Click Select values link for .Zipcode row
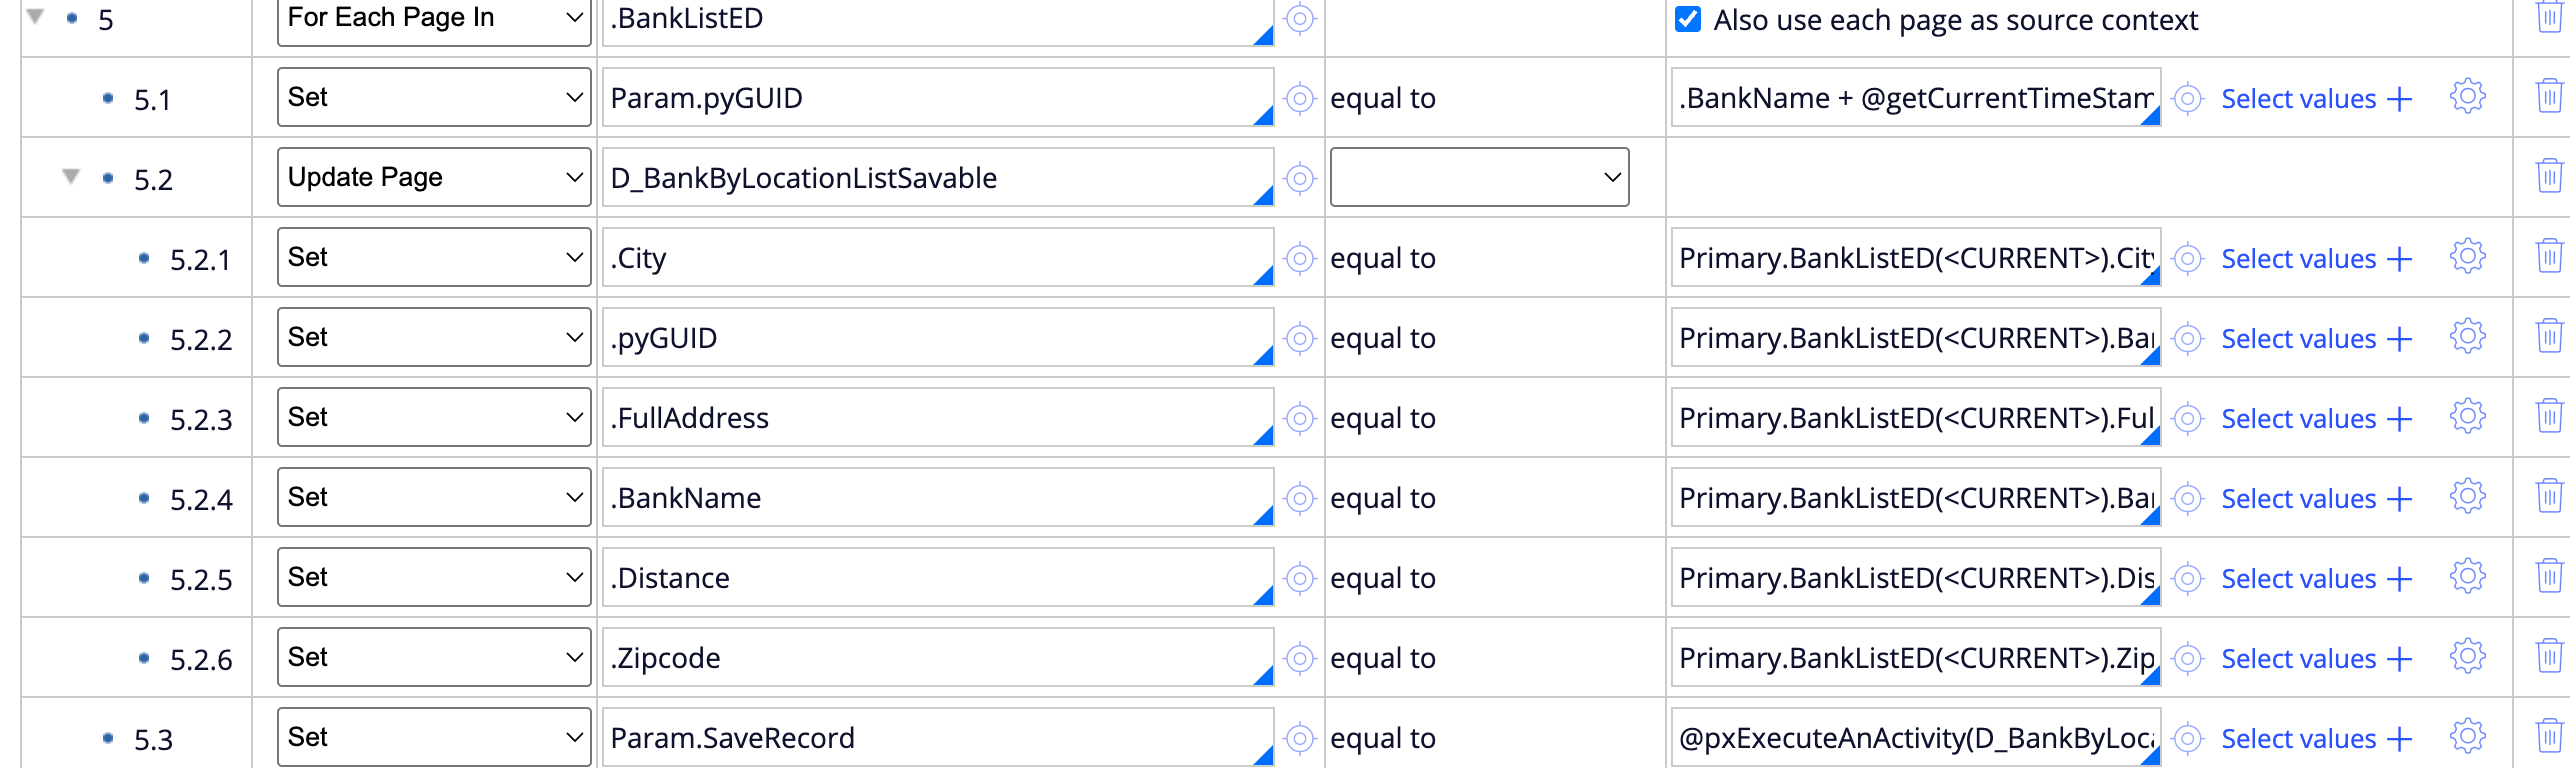2570x768 pixels. click(x=2298, y=658)
